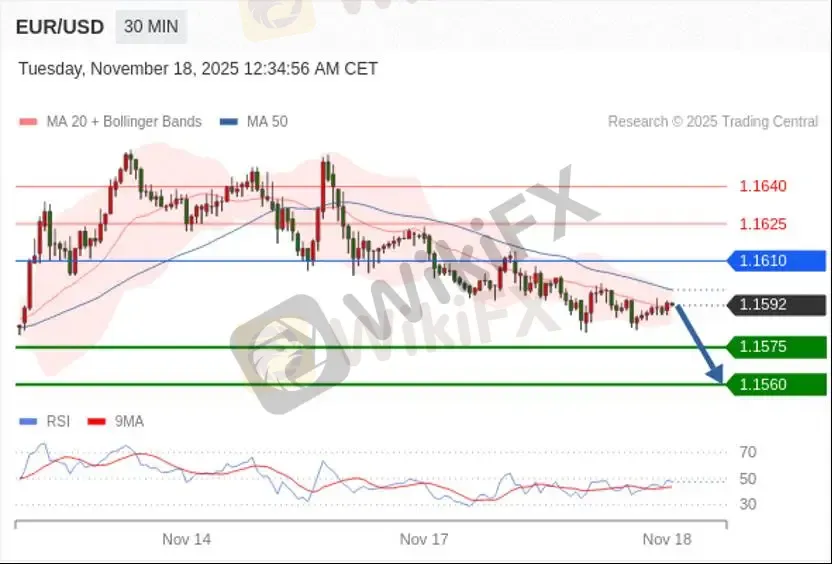Click the RSI 70 level label

(x=748, y=453)
